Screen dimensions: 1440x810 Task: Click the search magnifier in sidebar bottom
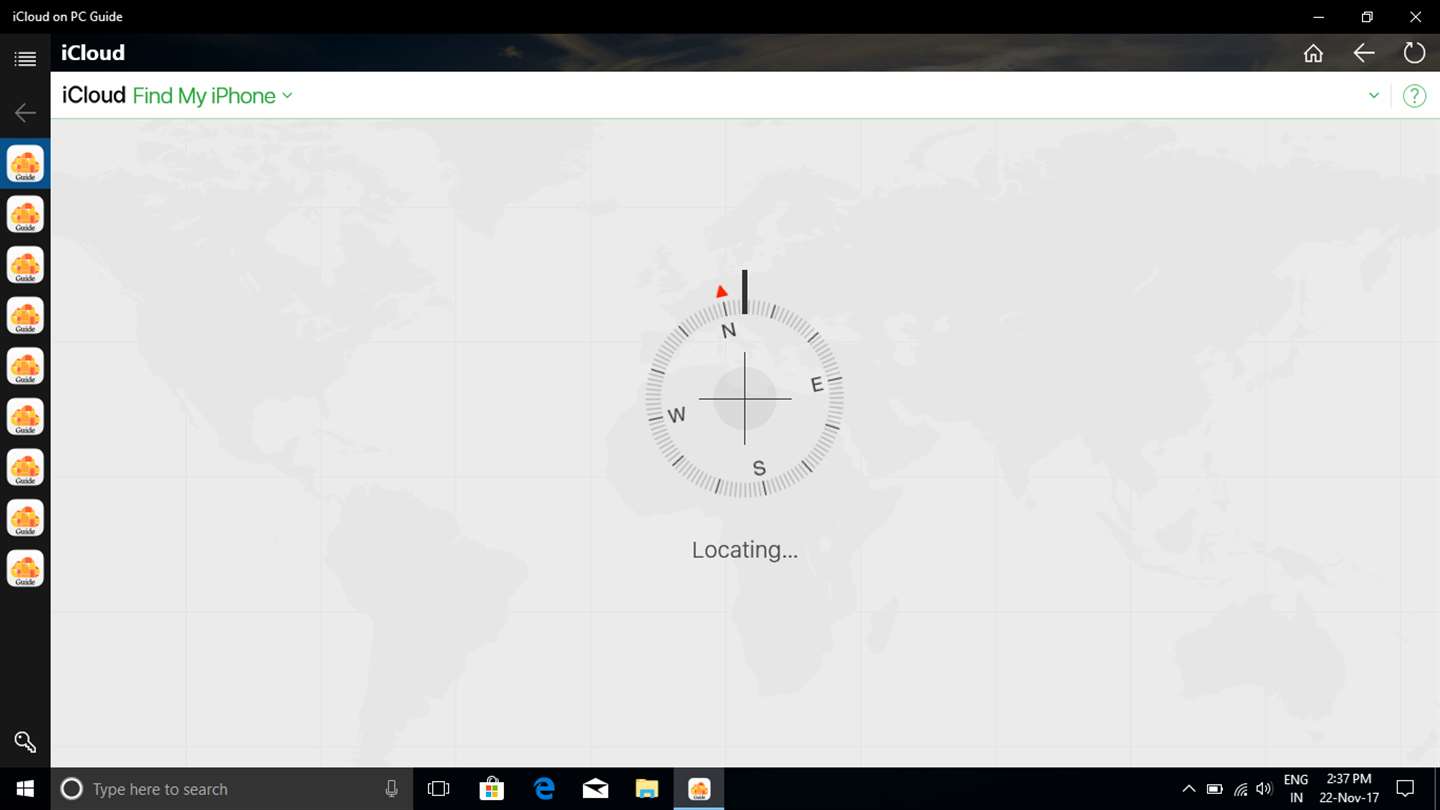[x=25, y=742]
